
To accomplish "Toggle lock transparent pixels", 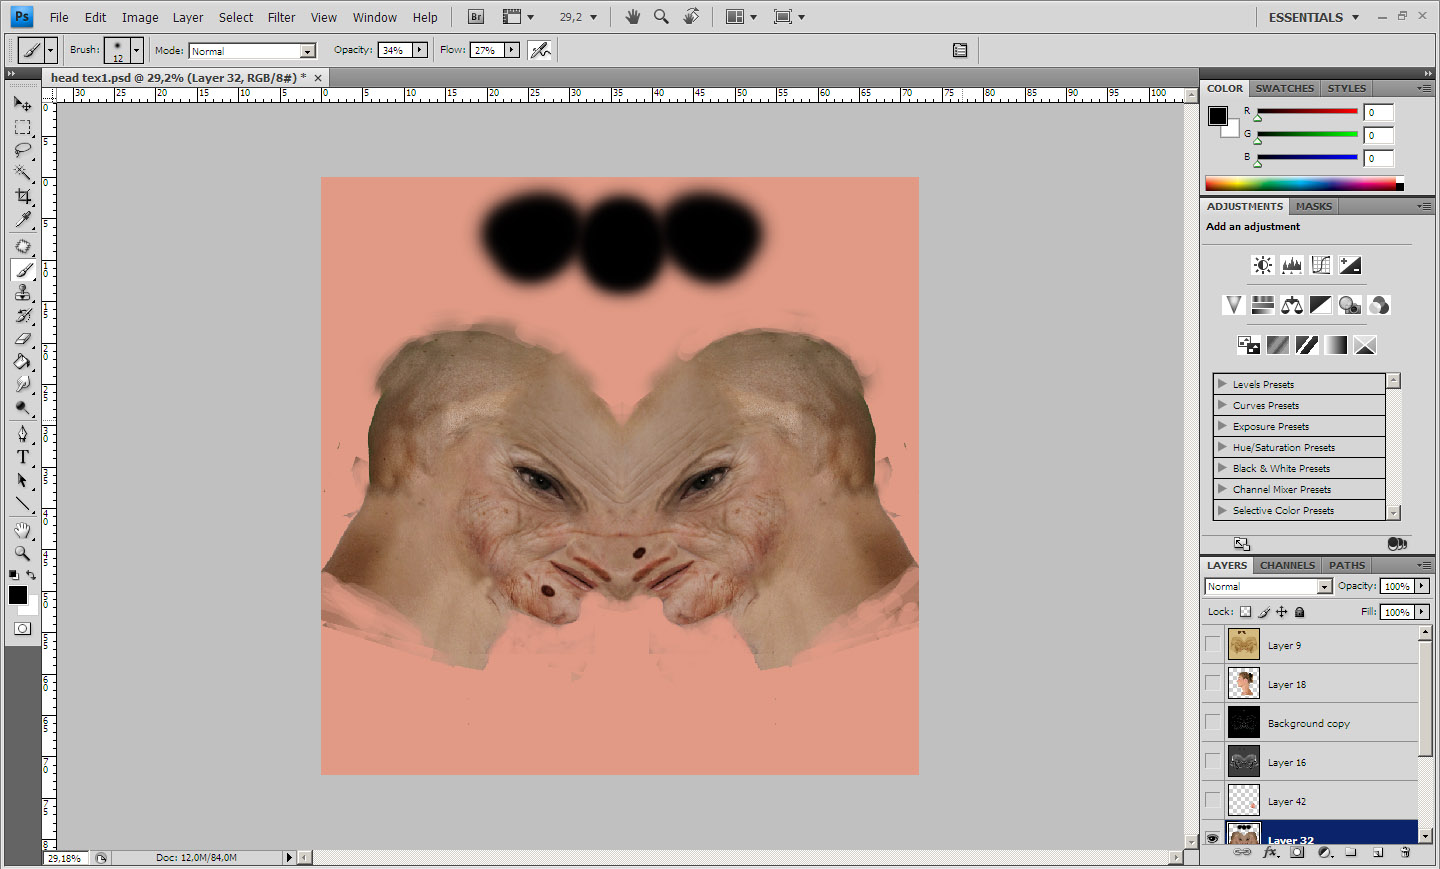I will click(1245, 612).
